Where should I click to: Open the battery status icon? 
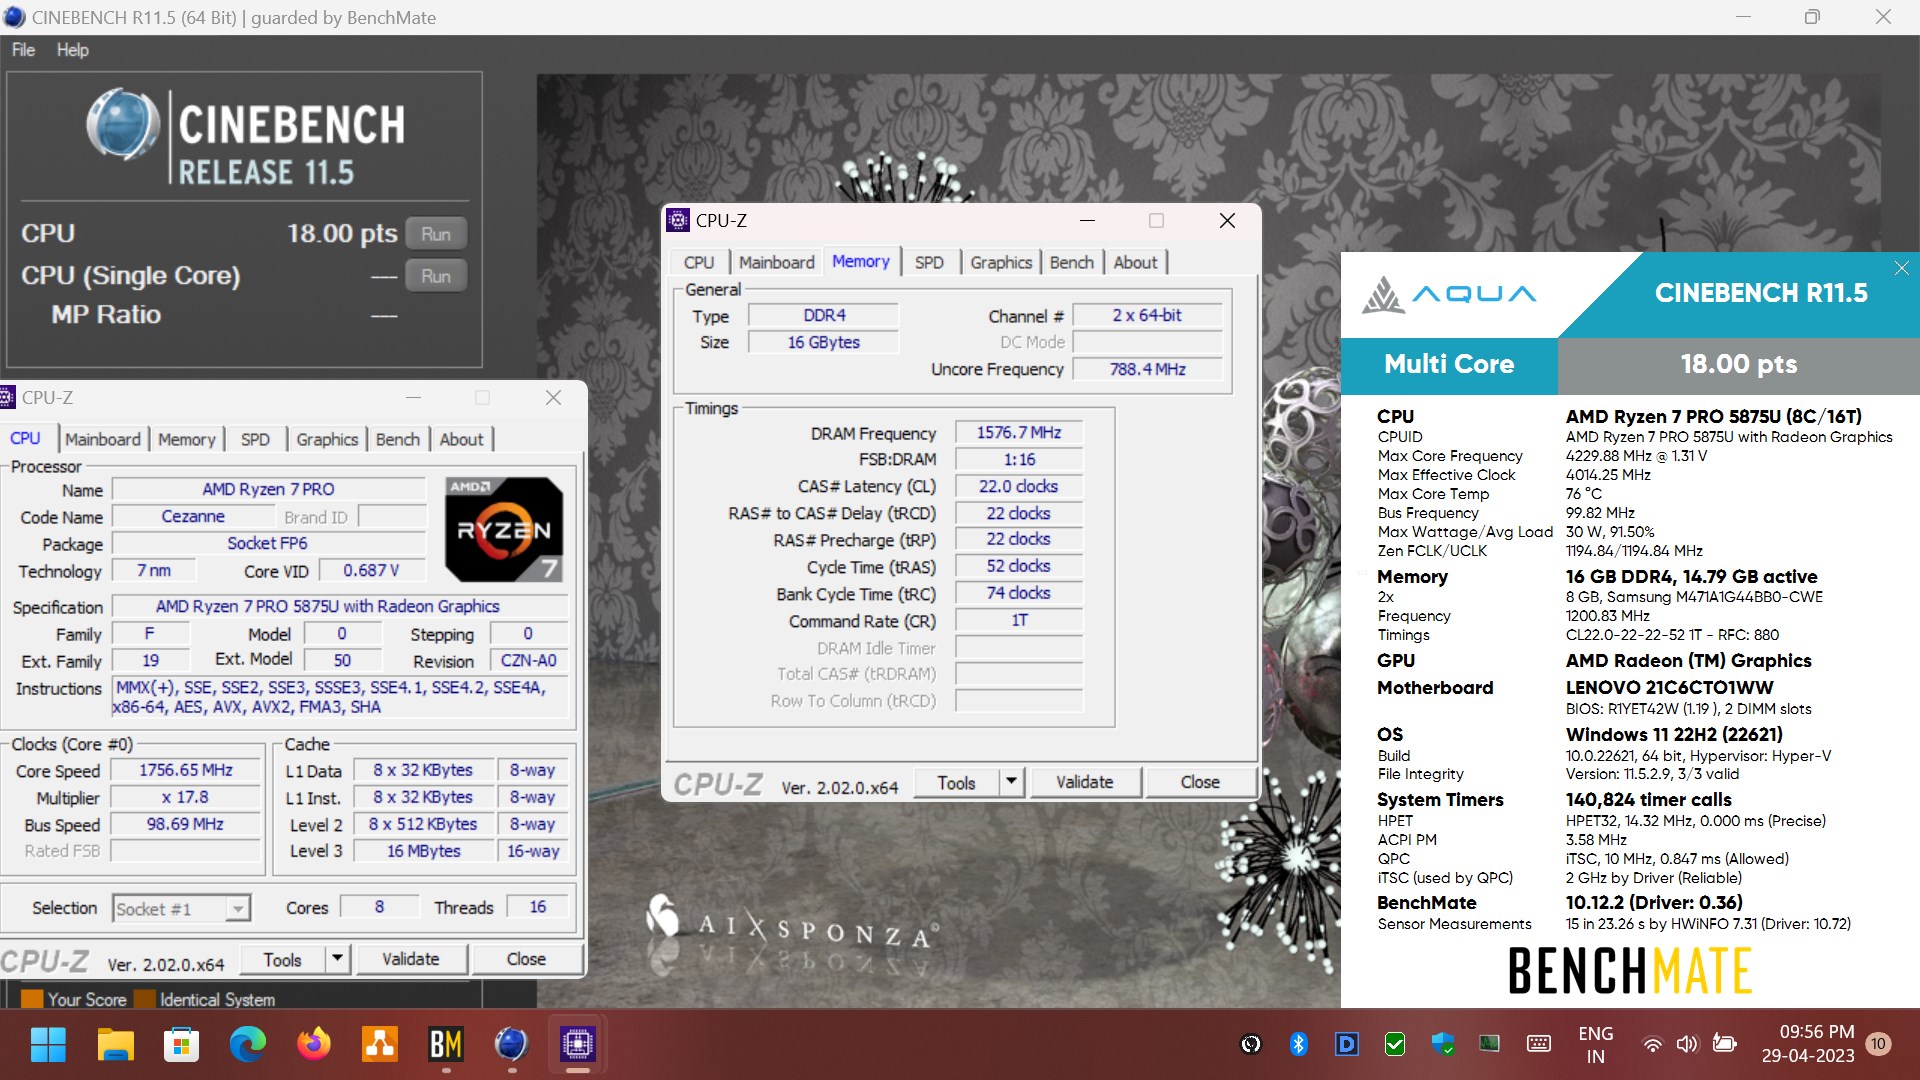[1724, 1044]
